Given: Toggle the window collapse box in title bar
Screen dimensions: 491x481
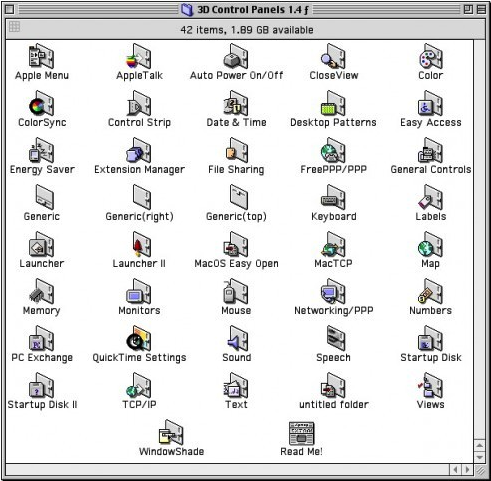Looking at the screenshot, I should coord(481,9).
